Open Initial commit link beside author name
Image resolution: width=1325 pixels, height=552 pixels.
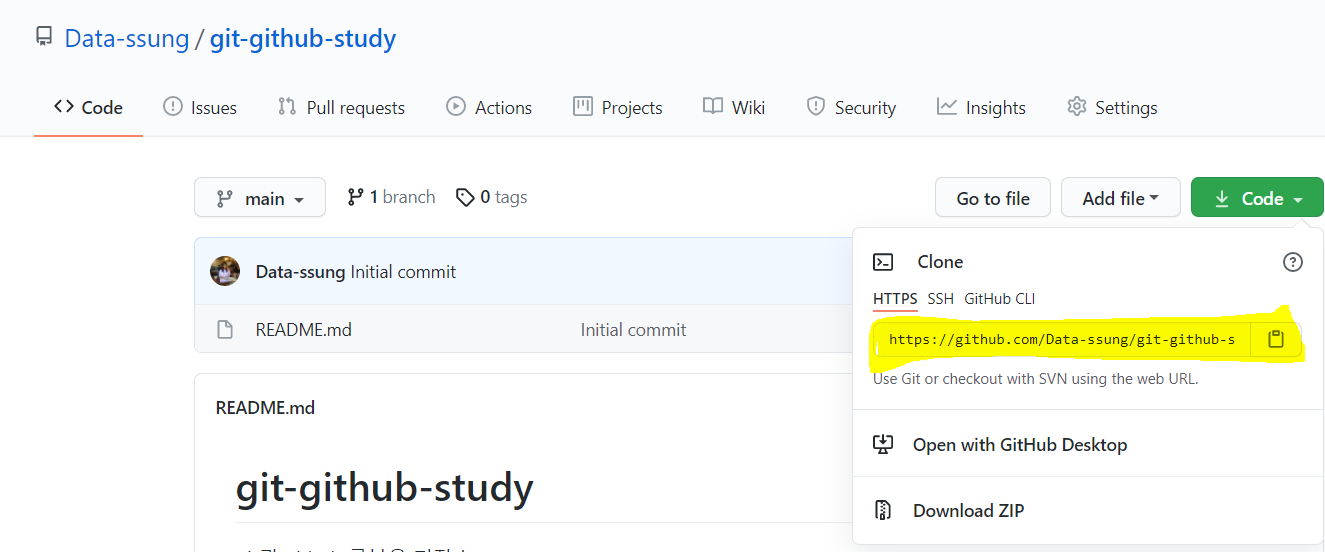pos(403,272)
